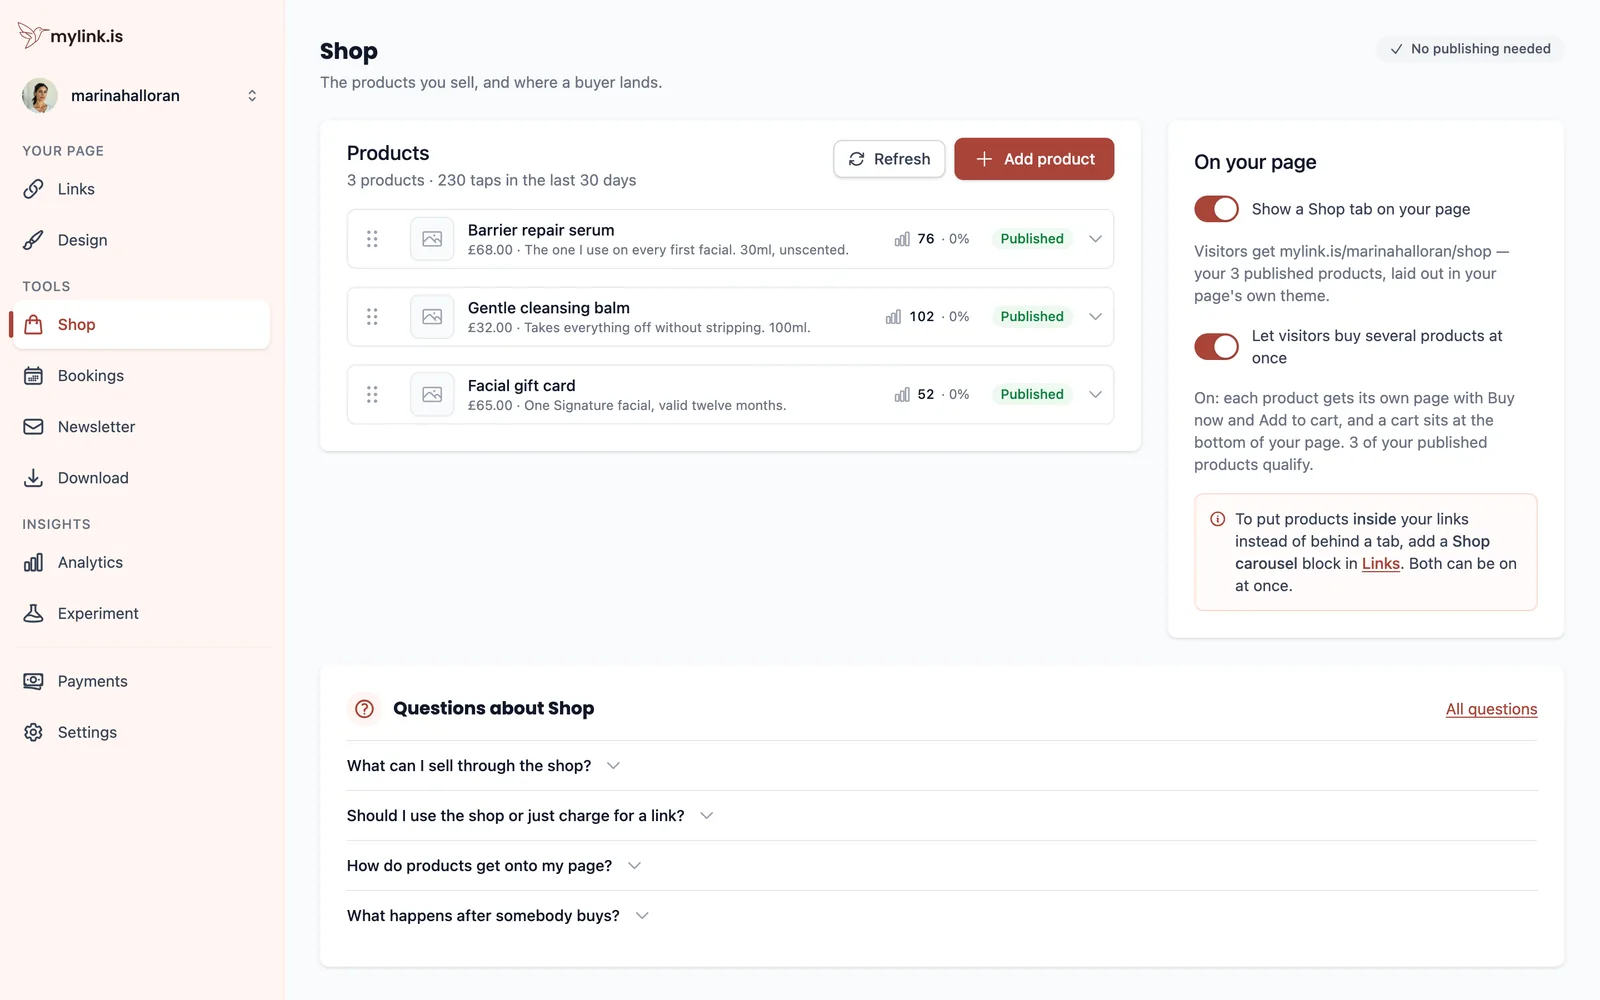Click the No publishing needed status badge
Viewport: 1600px width, 1000px height.
pyautogui.click(x=1470, y=49)
